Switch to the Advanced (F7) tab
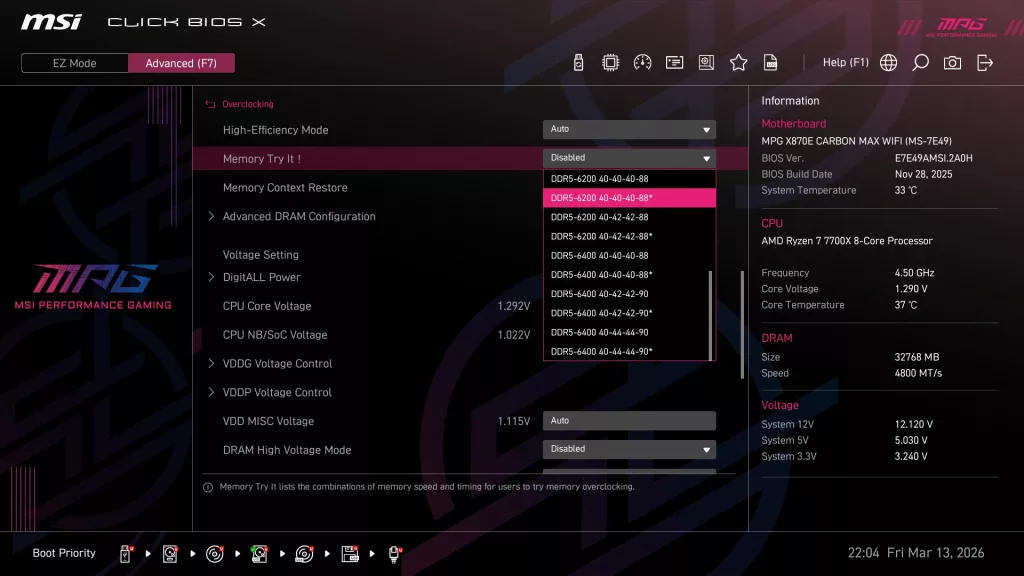The height and width of the screenshot is (576, 1024). tap(181, 62)
